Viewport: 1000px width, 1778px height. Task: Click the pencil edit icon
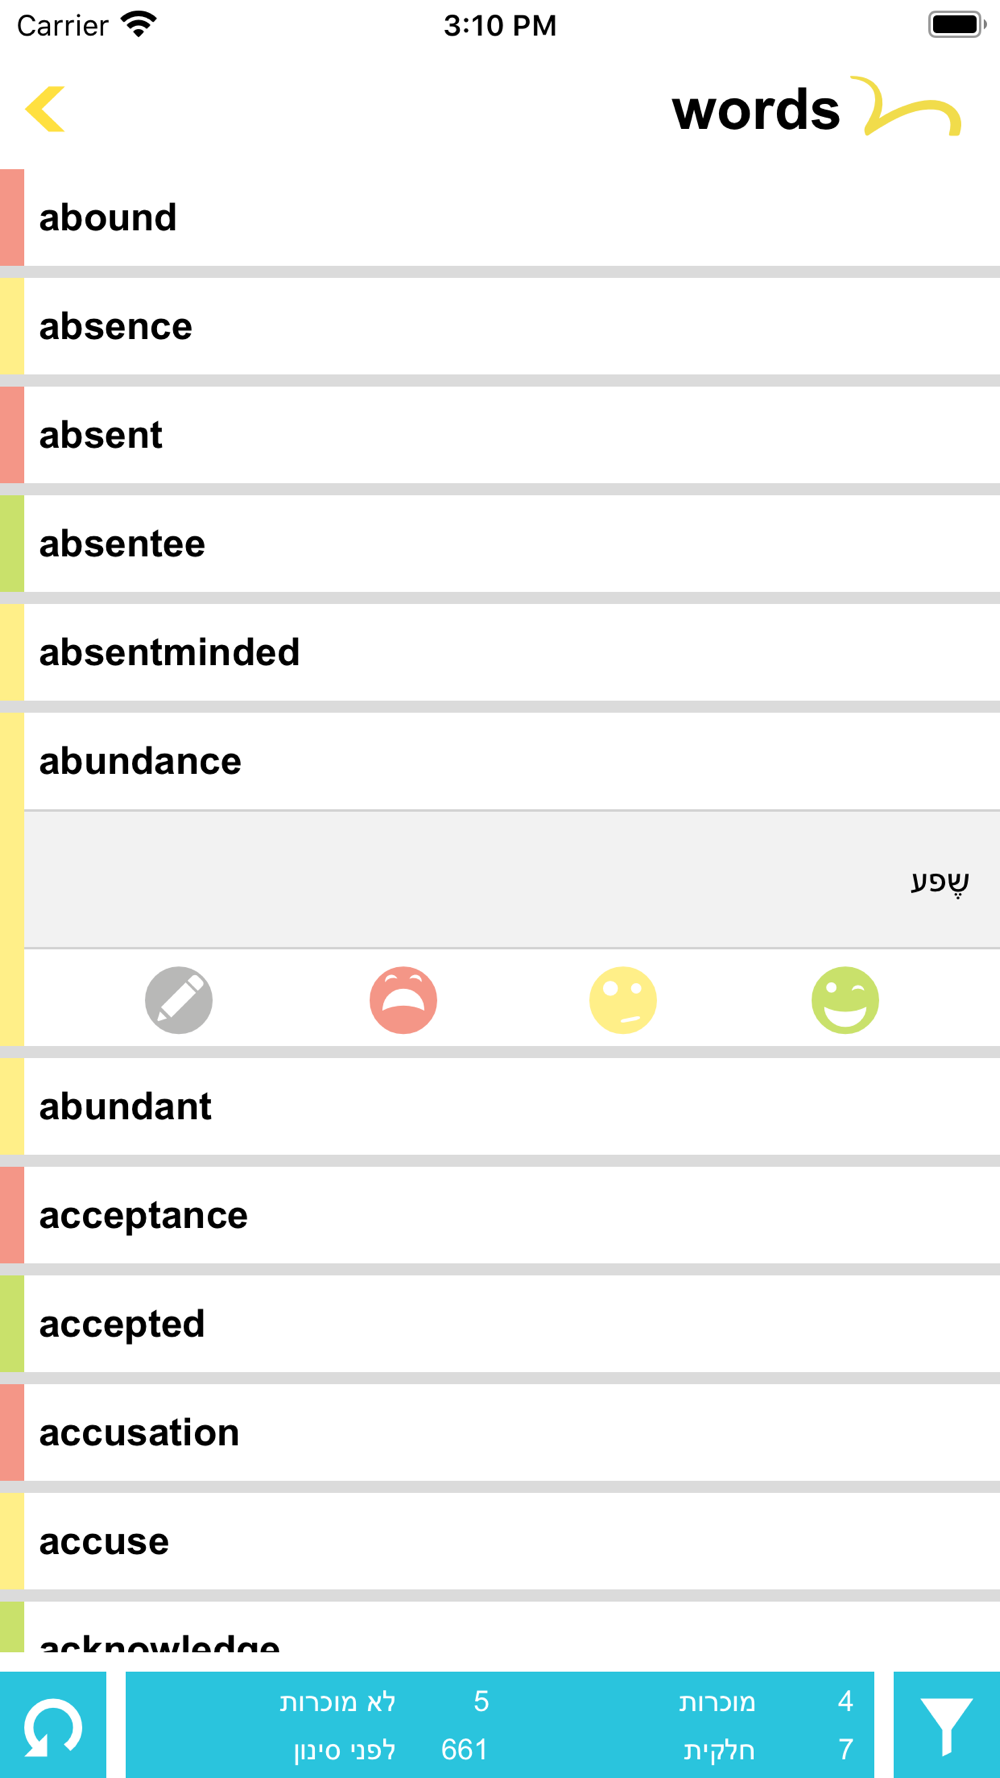tap(179, 999)
